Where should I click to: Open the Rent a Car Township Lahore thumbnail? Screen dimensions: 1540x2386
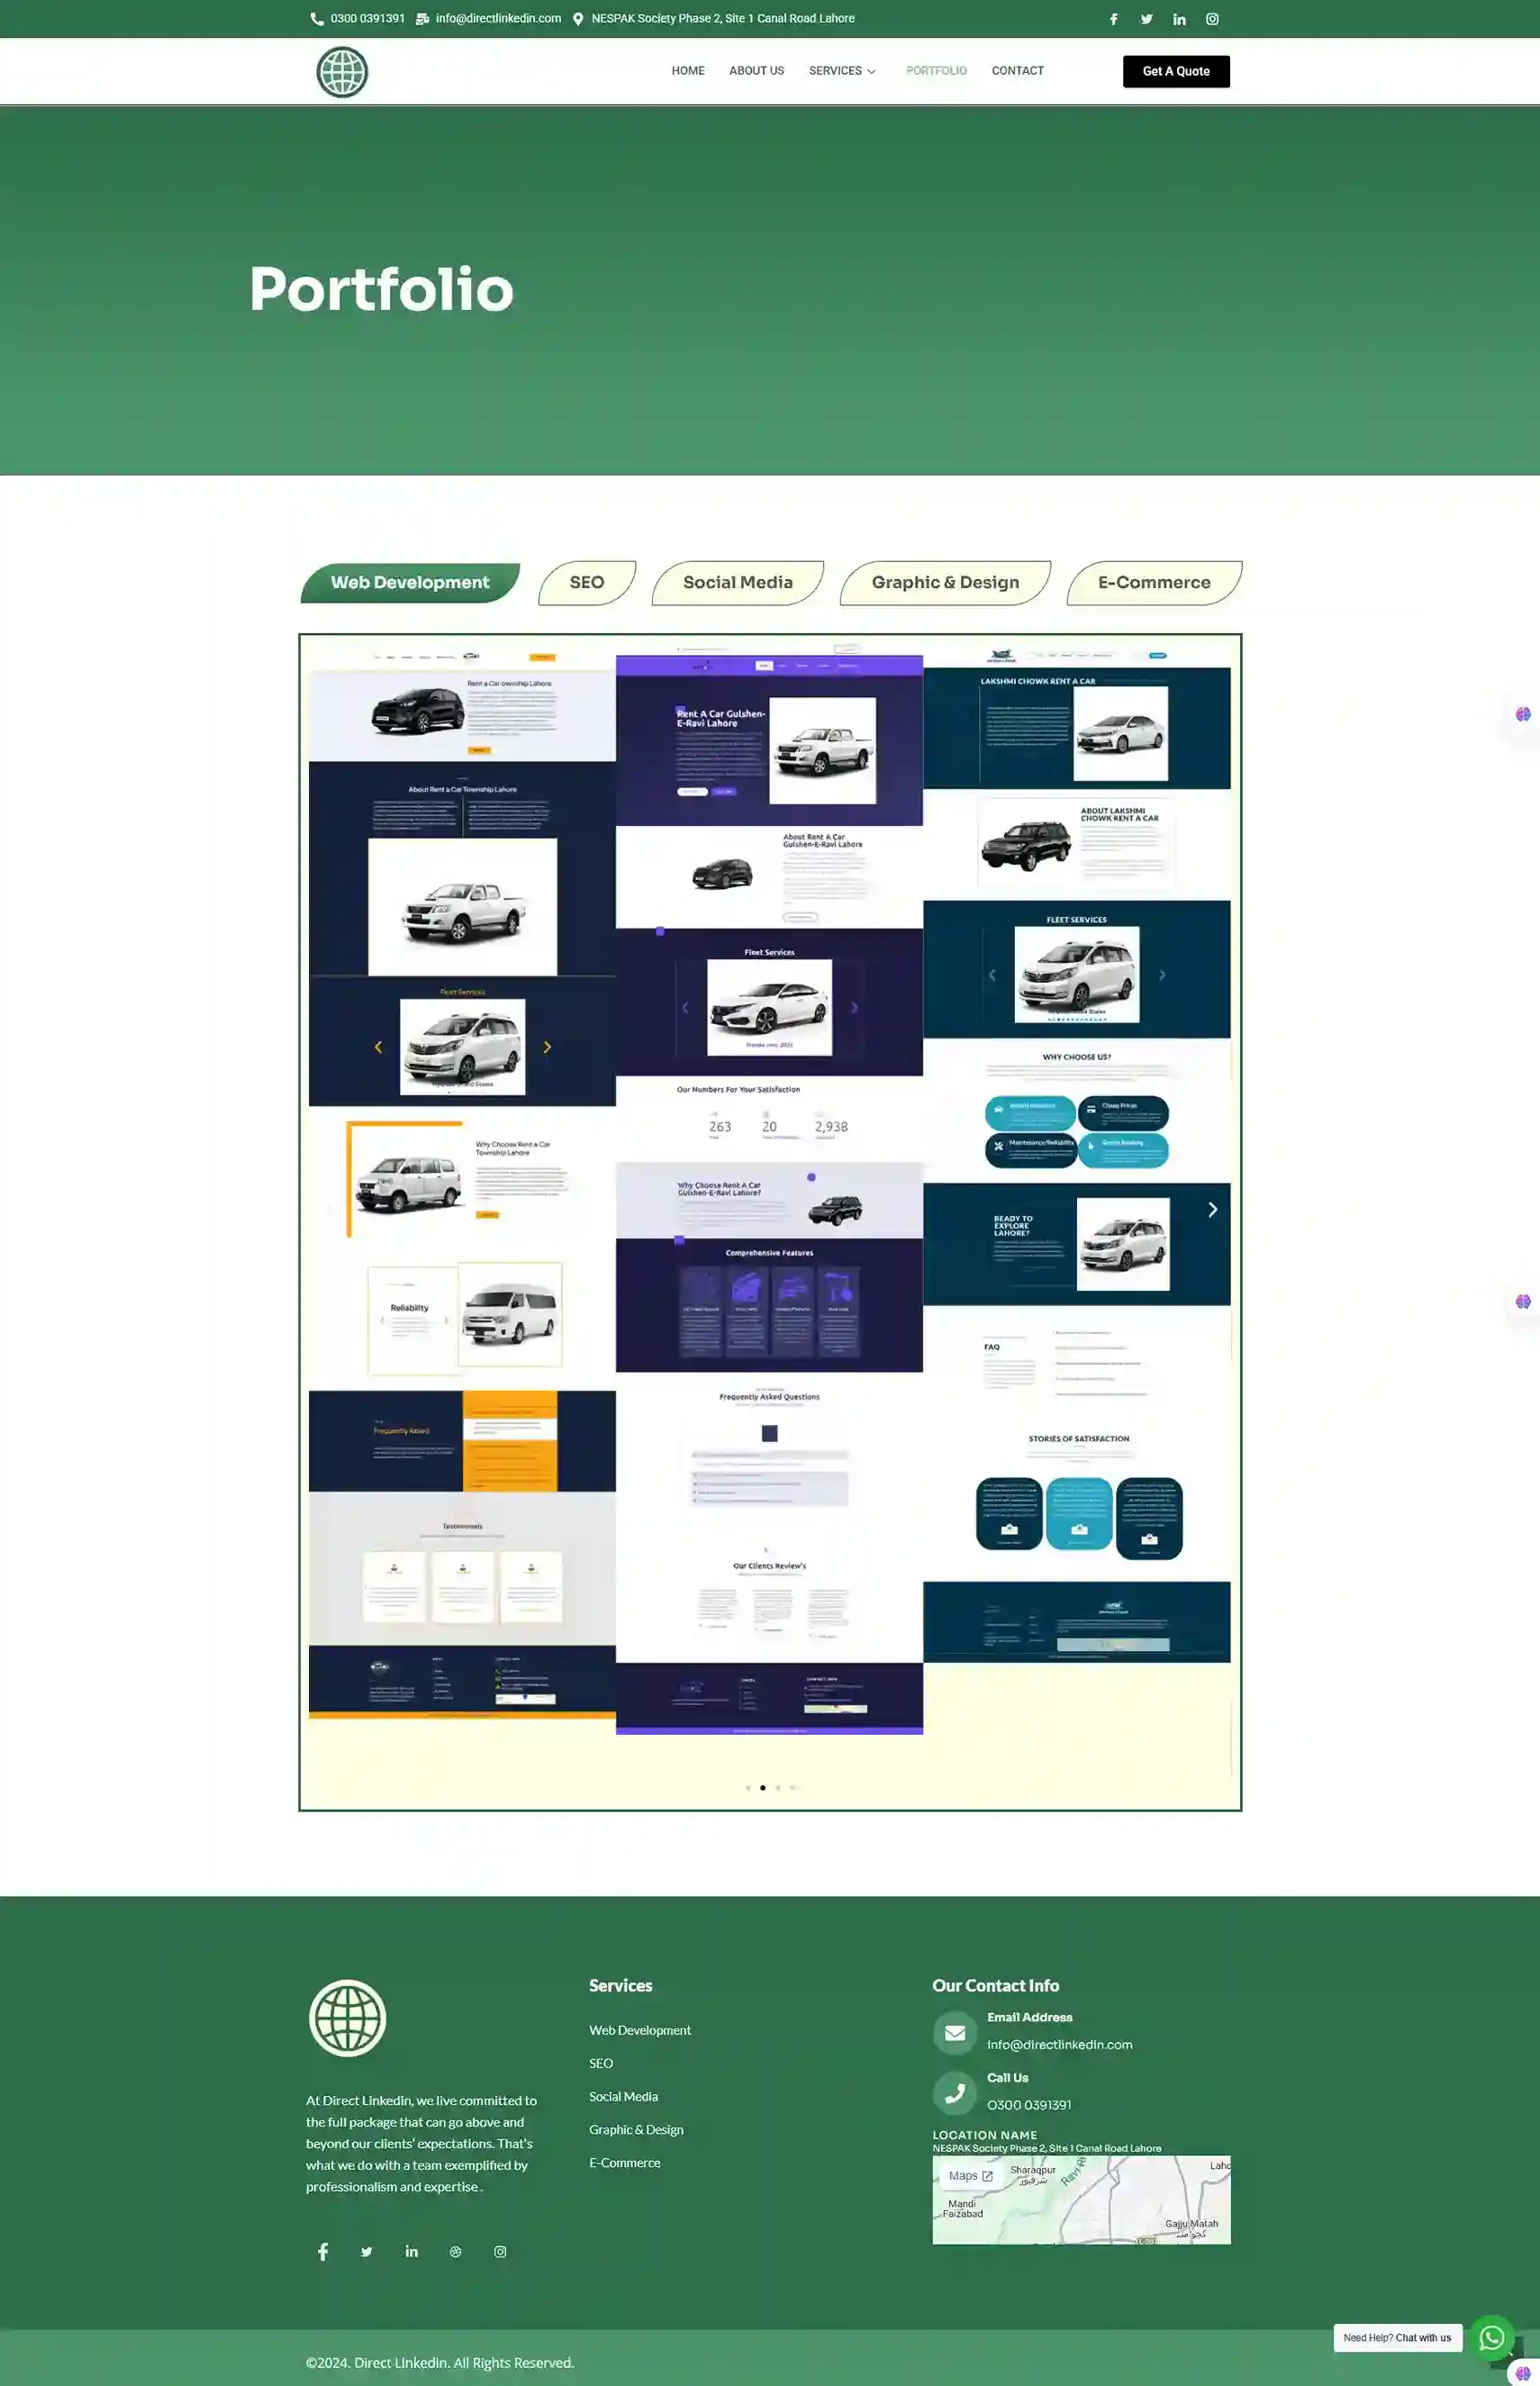click(x=462, y=1180)
